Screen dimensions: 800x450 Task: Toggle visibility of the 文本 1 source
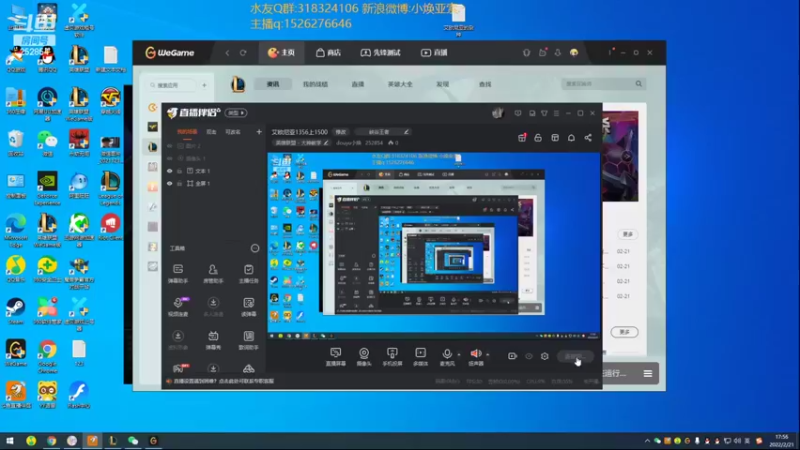170,171
